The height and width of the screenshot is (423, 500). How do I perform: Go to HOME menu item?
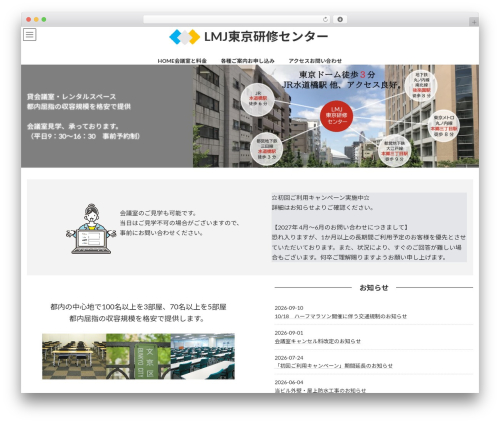tap(166, 61)
